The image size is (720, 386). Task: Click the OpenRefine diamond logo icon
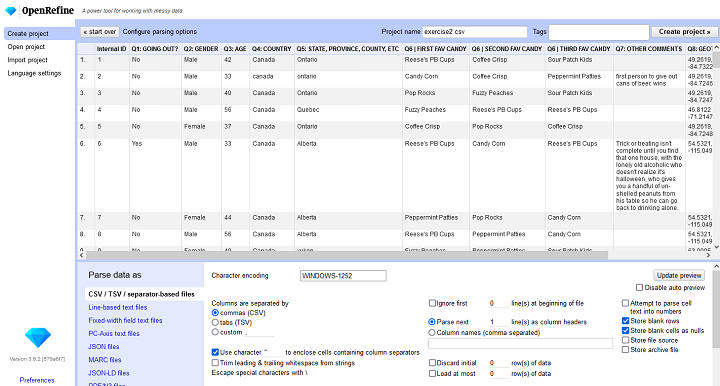11,11
